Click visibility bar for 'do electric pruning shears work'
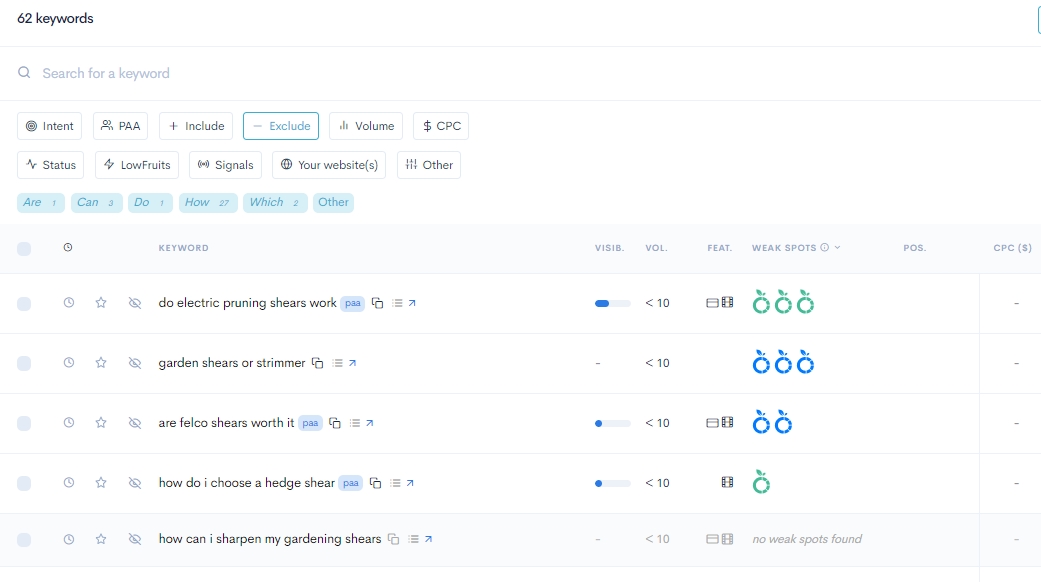 [612, 303]
